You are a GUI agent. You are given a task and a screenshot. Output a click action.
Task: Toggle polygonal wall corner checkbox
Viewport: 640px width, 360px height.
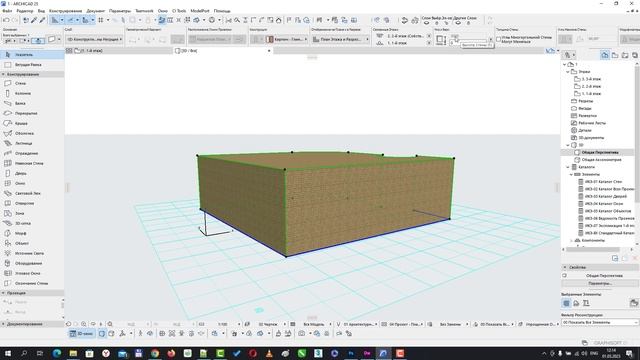pos(498,39)
